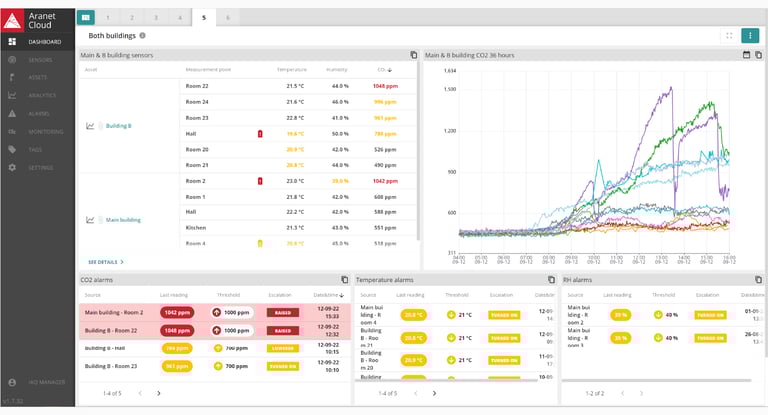This screenshot has width=768, height=415.
Task: Copy the Main & B building sensors widget
Action: [414, 55]
